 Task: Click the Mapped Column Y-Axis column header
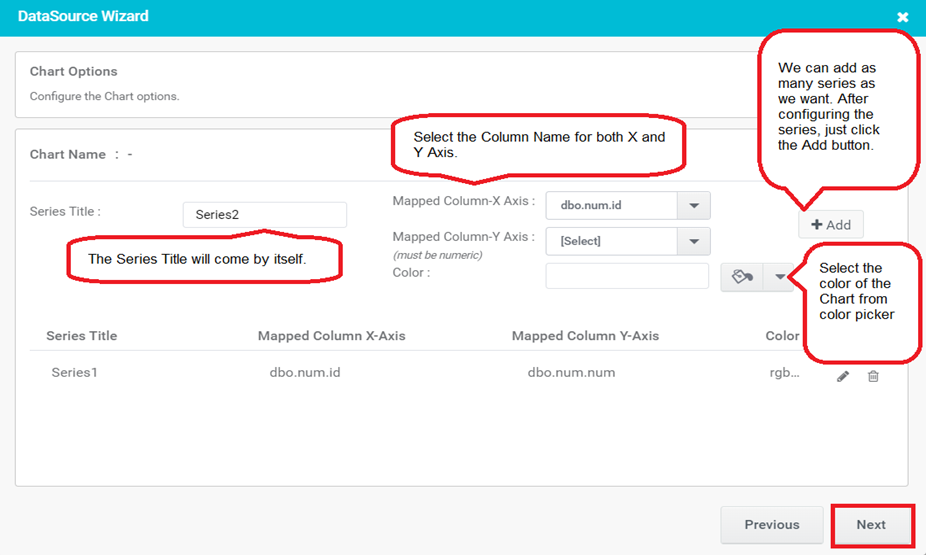585,336
